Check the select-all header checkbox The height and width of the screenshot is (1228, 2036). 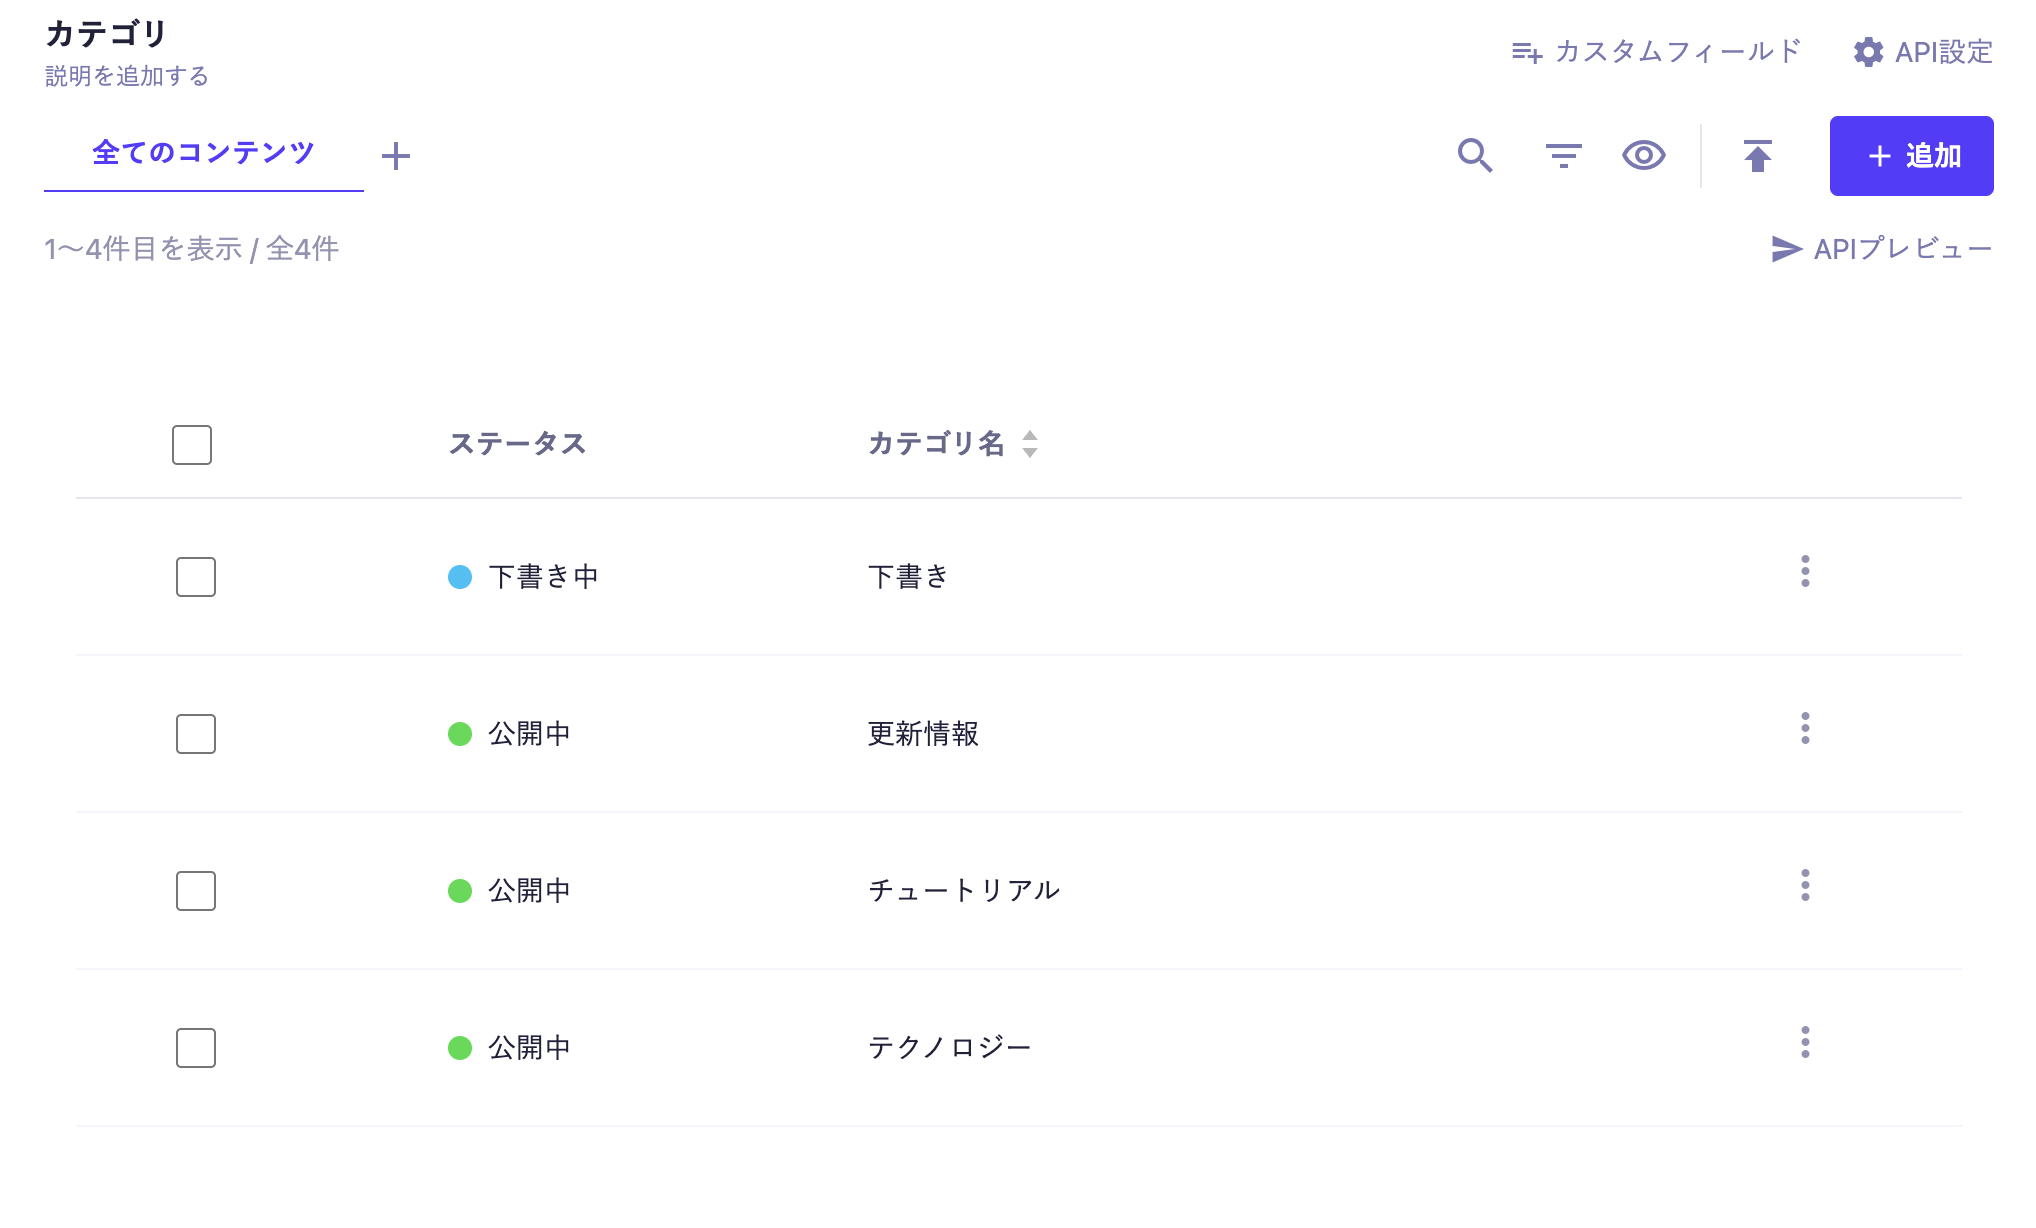point(192,445)
